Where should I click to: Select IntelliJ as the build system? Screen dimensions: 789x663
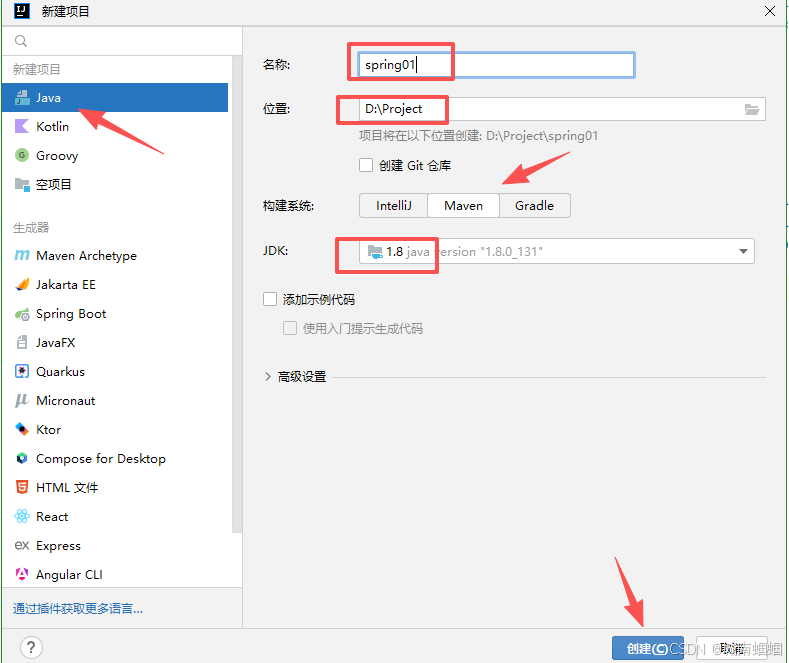393,205
